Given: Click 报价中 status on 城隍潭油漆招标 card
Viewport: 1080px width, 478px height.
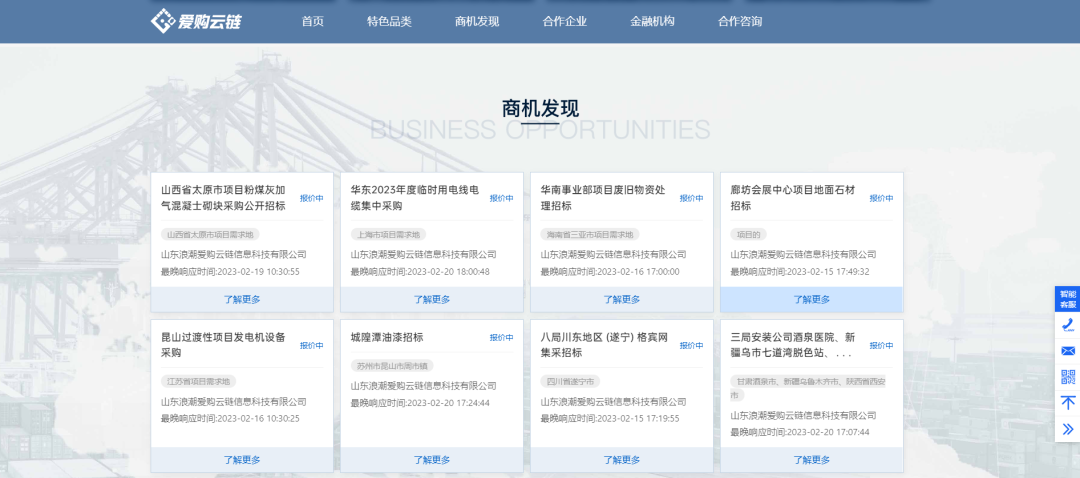Looking at the screenshot, I should (x=501, y=338).
